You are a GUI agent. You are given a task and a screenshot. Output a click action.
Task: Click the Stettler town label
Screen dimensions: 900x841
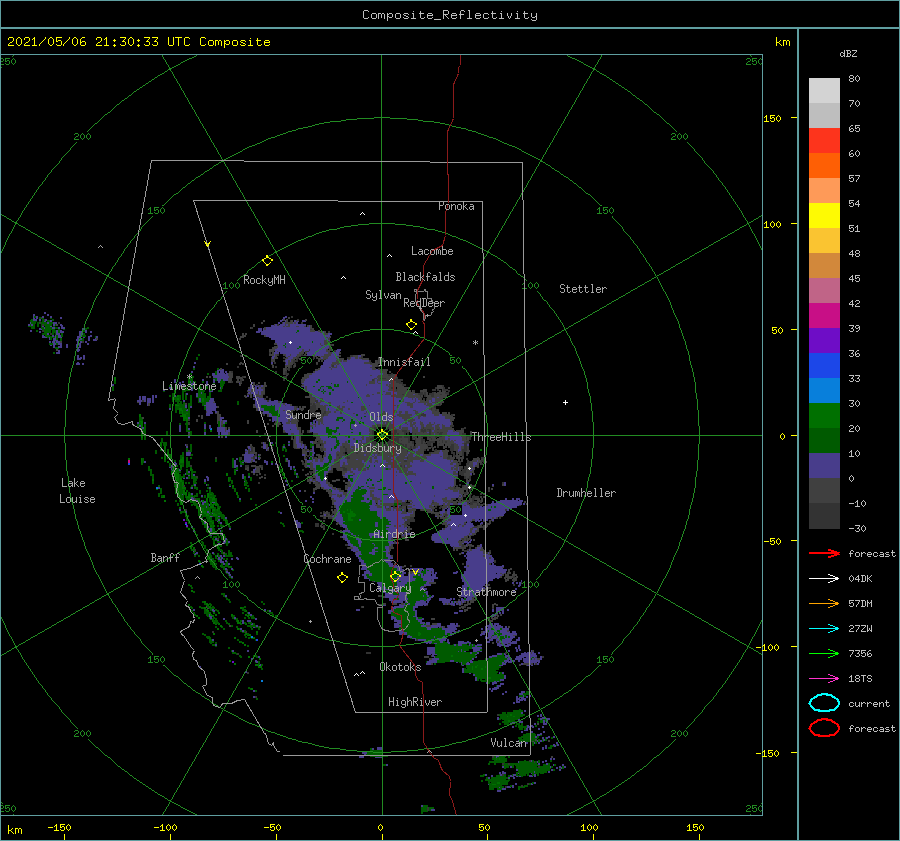coord(583,289)
